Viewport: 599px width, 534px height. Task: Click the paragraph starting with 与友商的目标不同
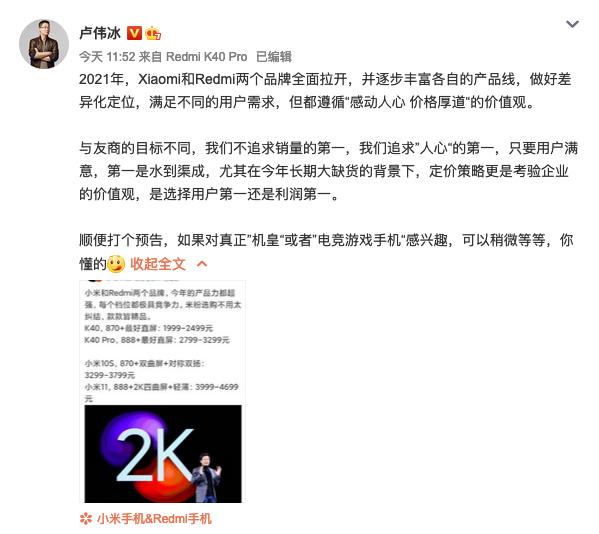[329, 171]
